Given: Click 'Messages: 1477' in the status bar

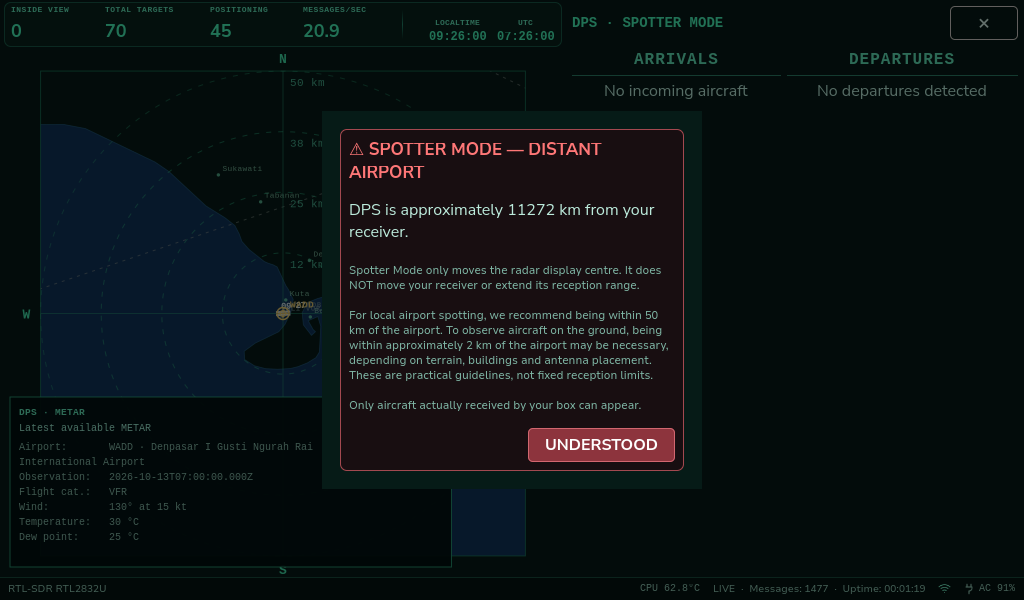Looking at the screenshot, I should [x=788, y=588].
